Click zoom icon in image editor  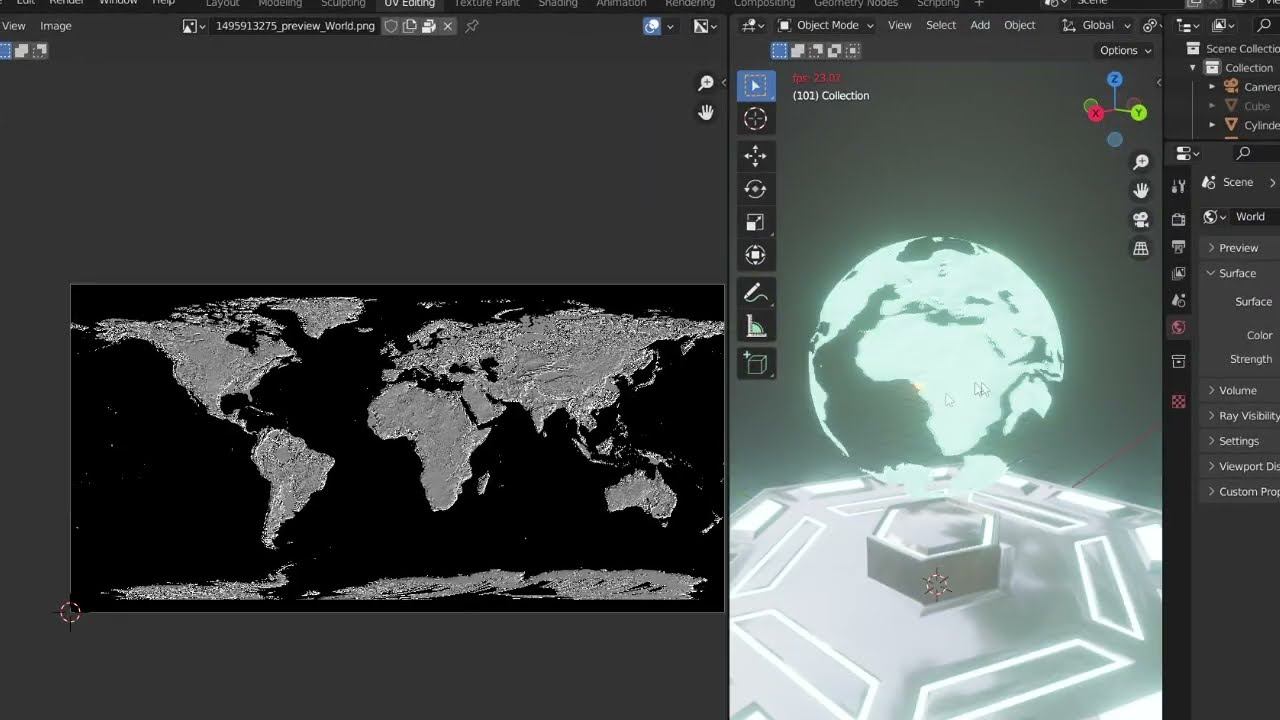[x=706, y=83]
